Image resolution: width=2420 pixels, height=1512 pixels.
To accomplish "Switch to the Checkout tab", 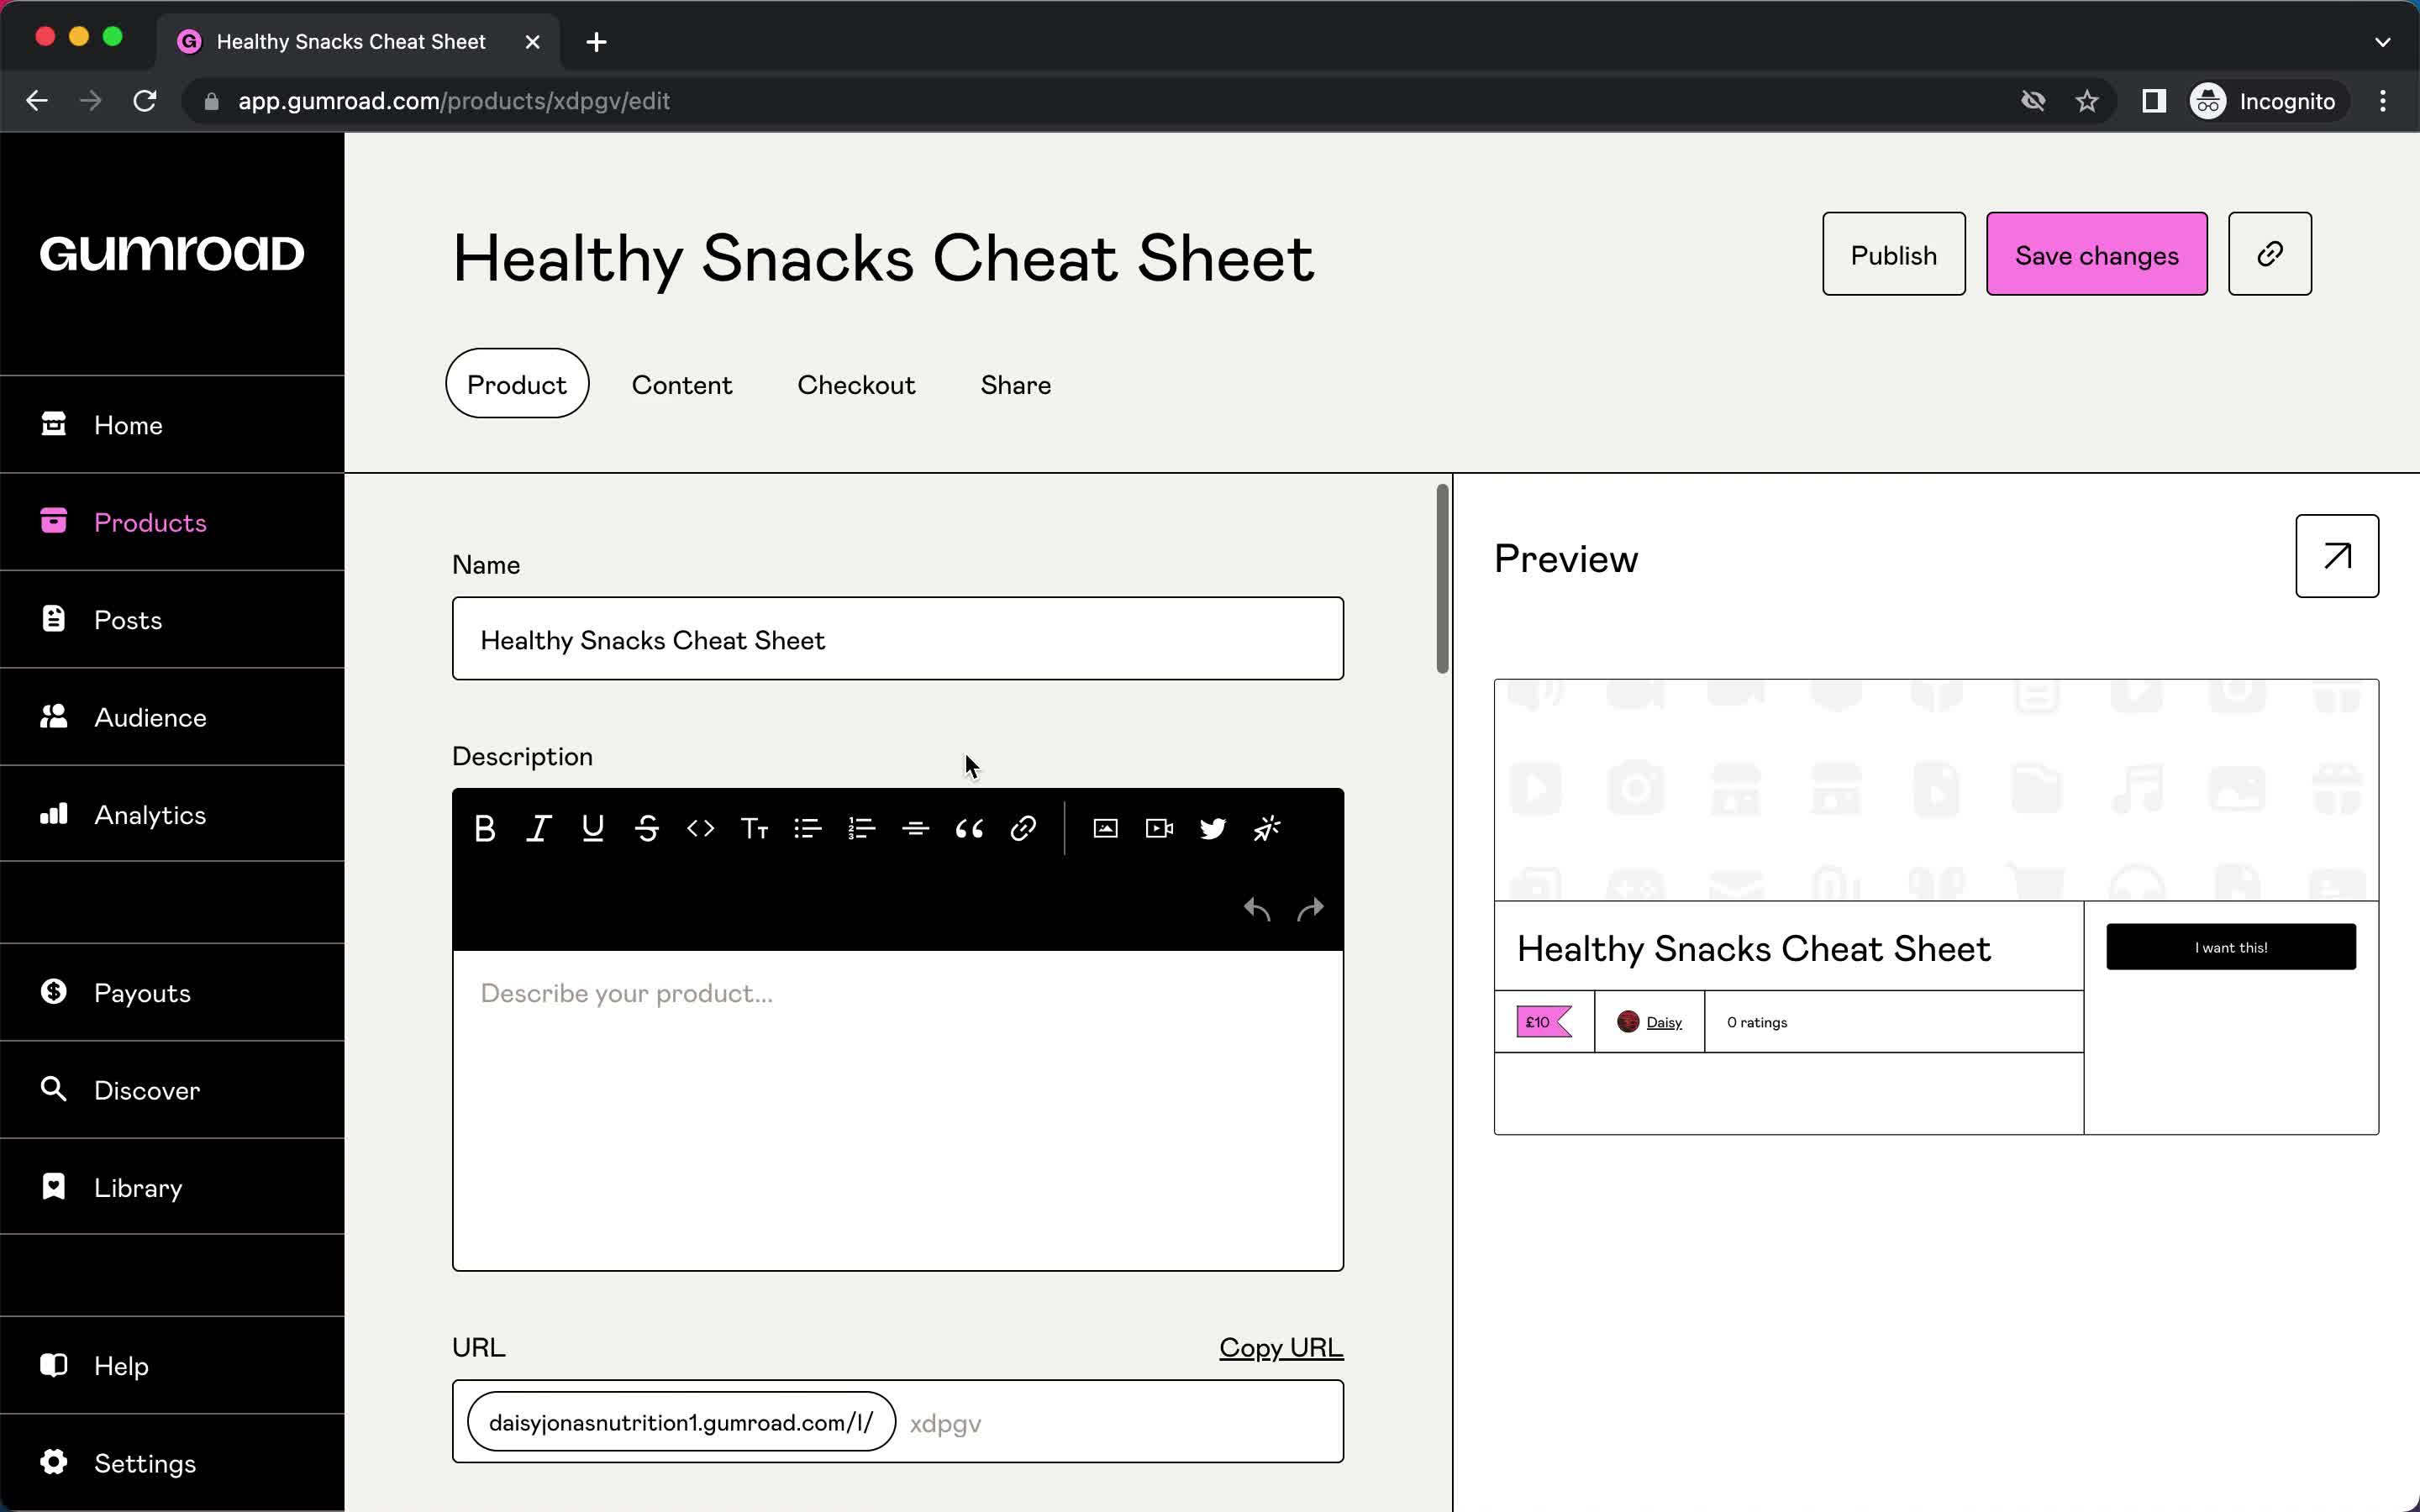I will [x=856, y=384].
